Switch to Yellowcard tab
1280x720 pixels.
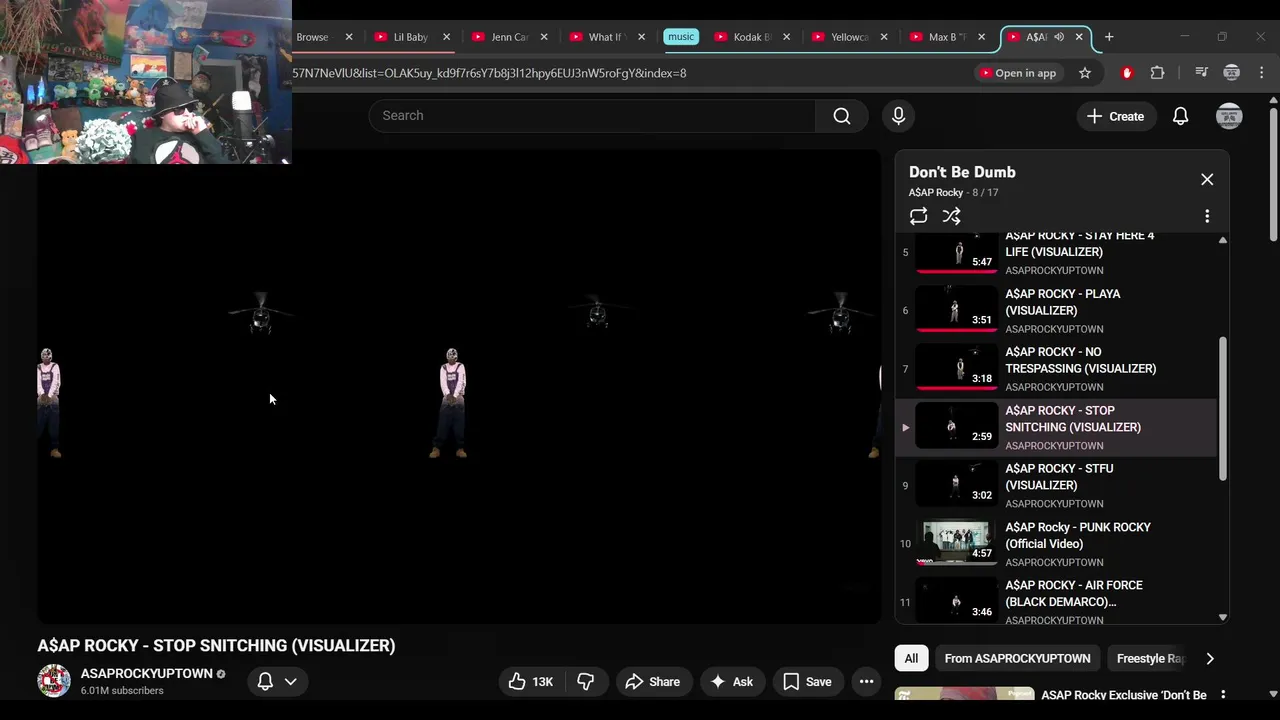tap(849, 37)
